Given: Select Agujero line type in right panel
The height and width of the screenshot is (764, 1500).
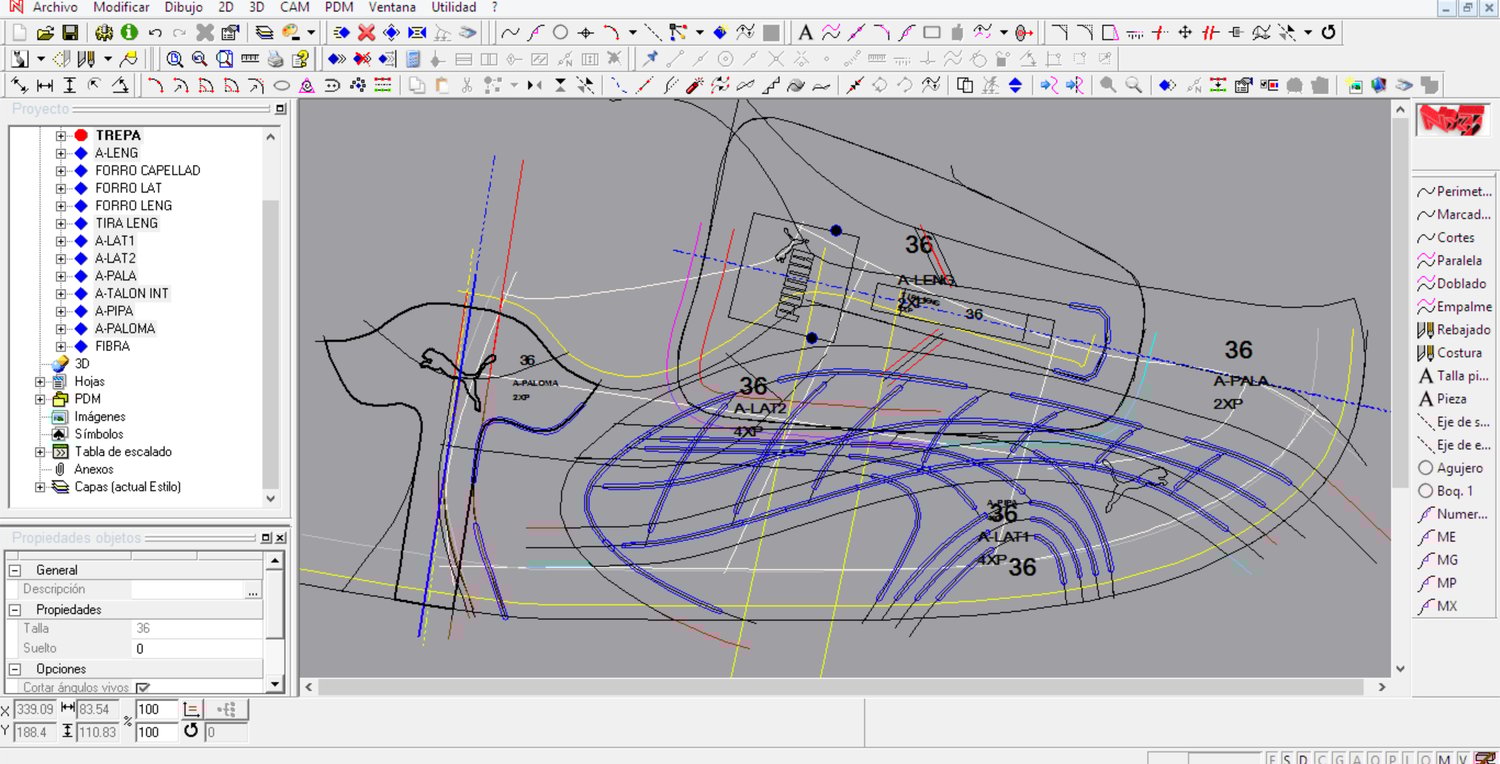Looking at the screenshot, I should click(1450, 468).
